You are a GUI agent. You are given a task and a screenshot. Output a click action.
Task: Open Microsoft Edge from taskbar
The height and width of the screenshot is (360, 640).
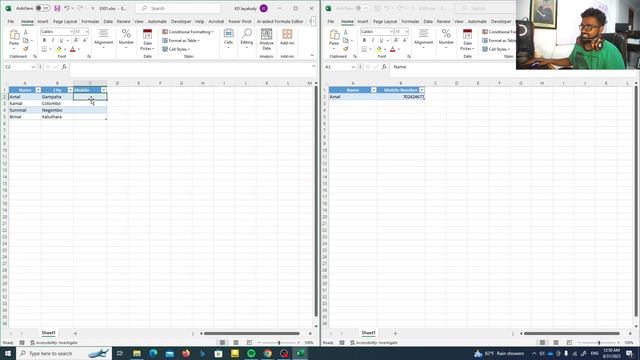pos(153,353)
